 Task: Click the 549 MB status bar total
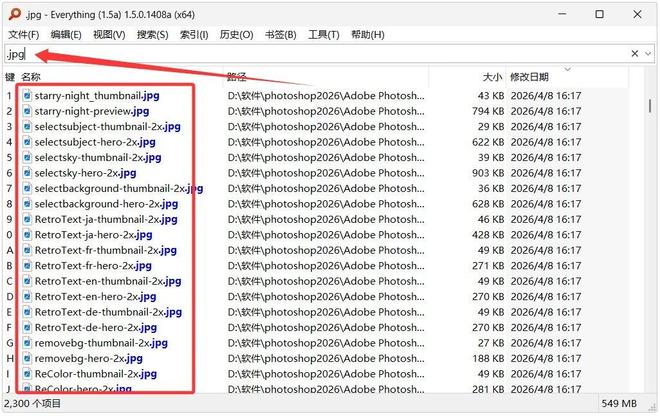tap(619, 403)
